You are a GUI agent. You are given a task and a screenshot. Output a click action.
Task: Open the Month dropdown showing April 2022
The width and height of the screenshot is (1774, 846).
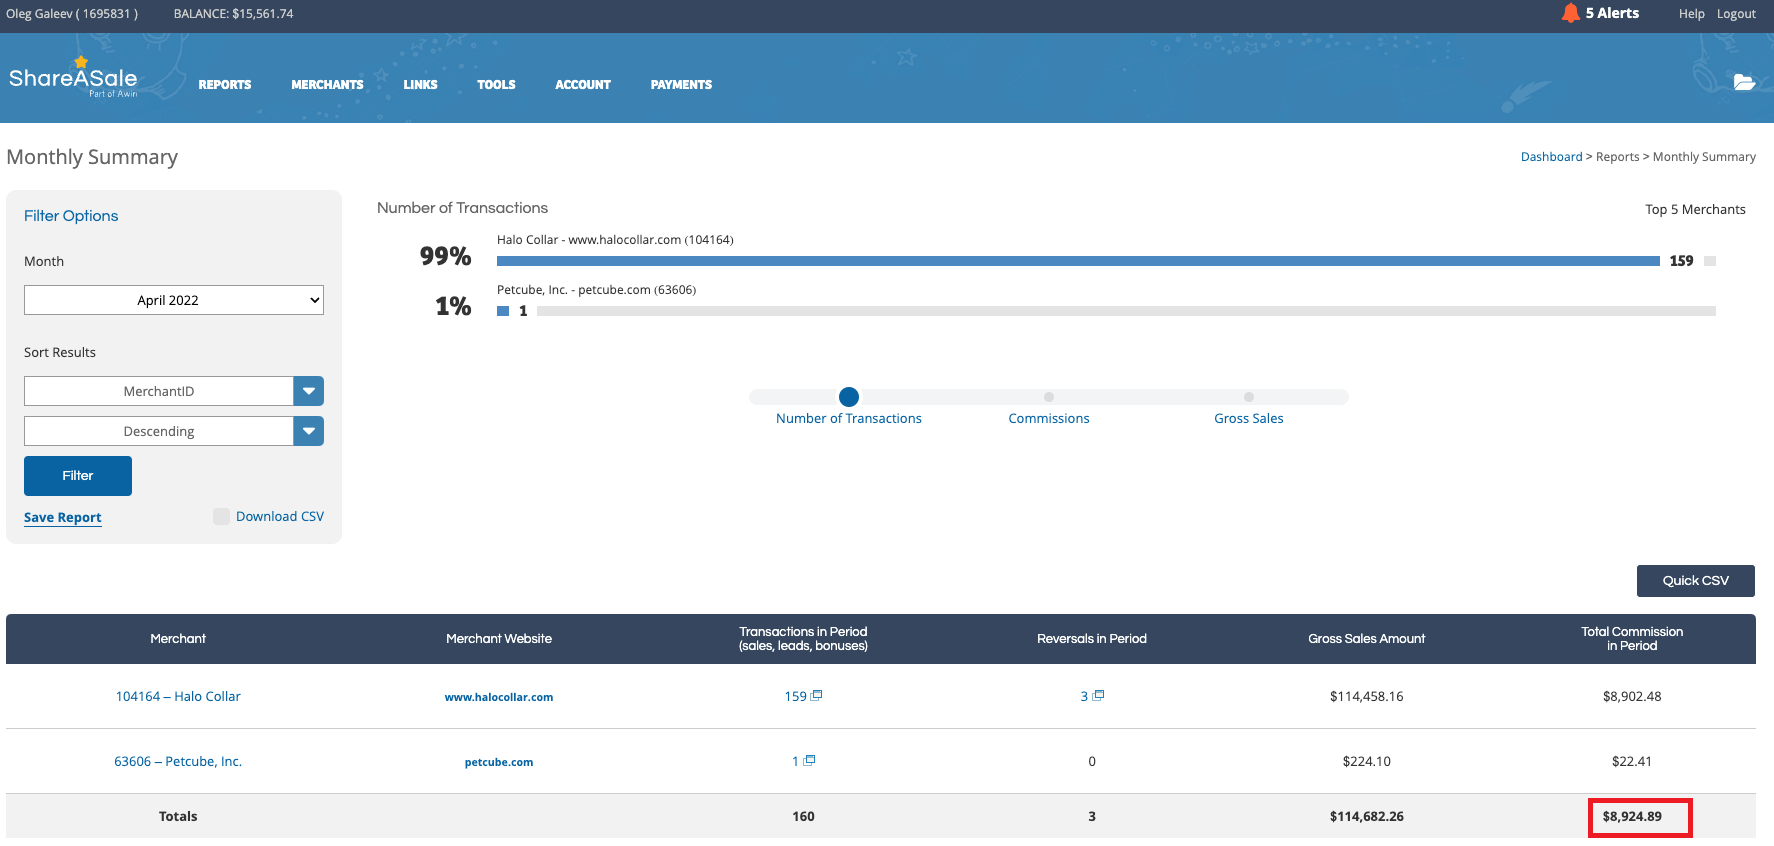[x=174, y=300]
